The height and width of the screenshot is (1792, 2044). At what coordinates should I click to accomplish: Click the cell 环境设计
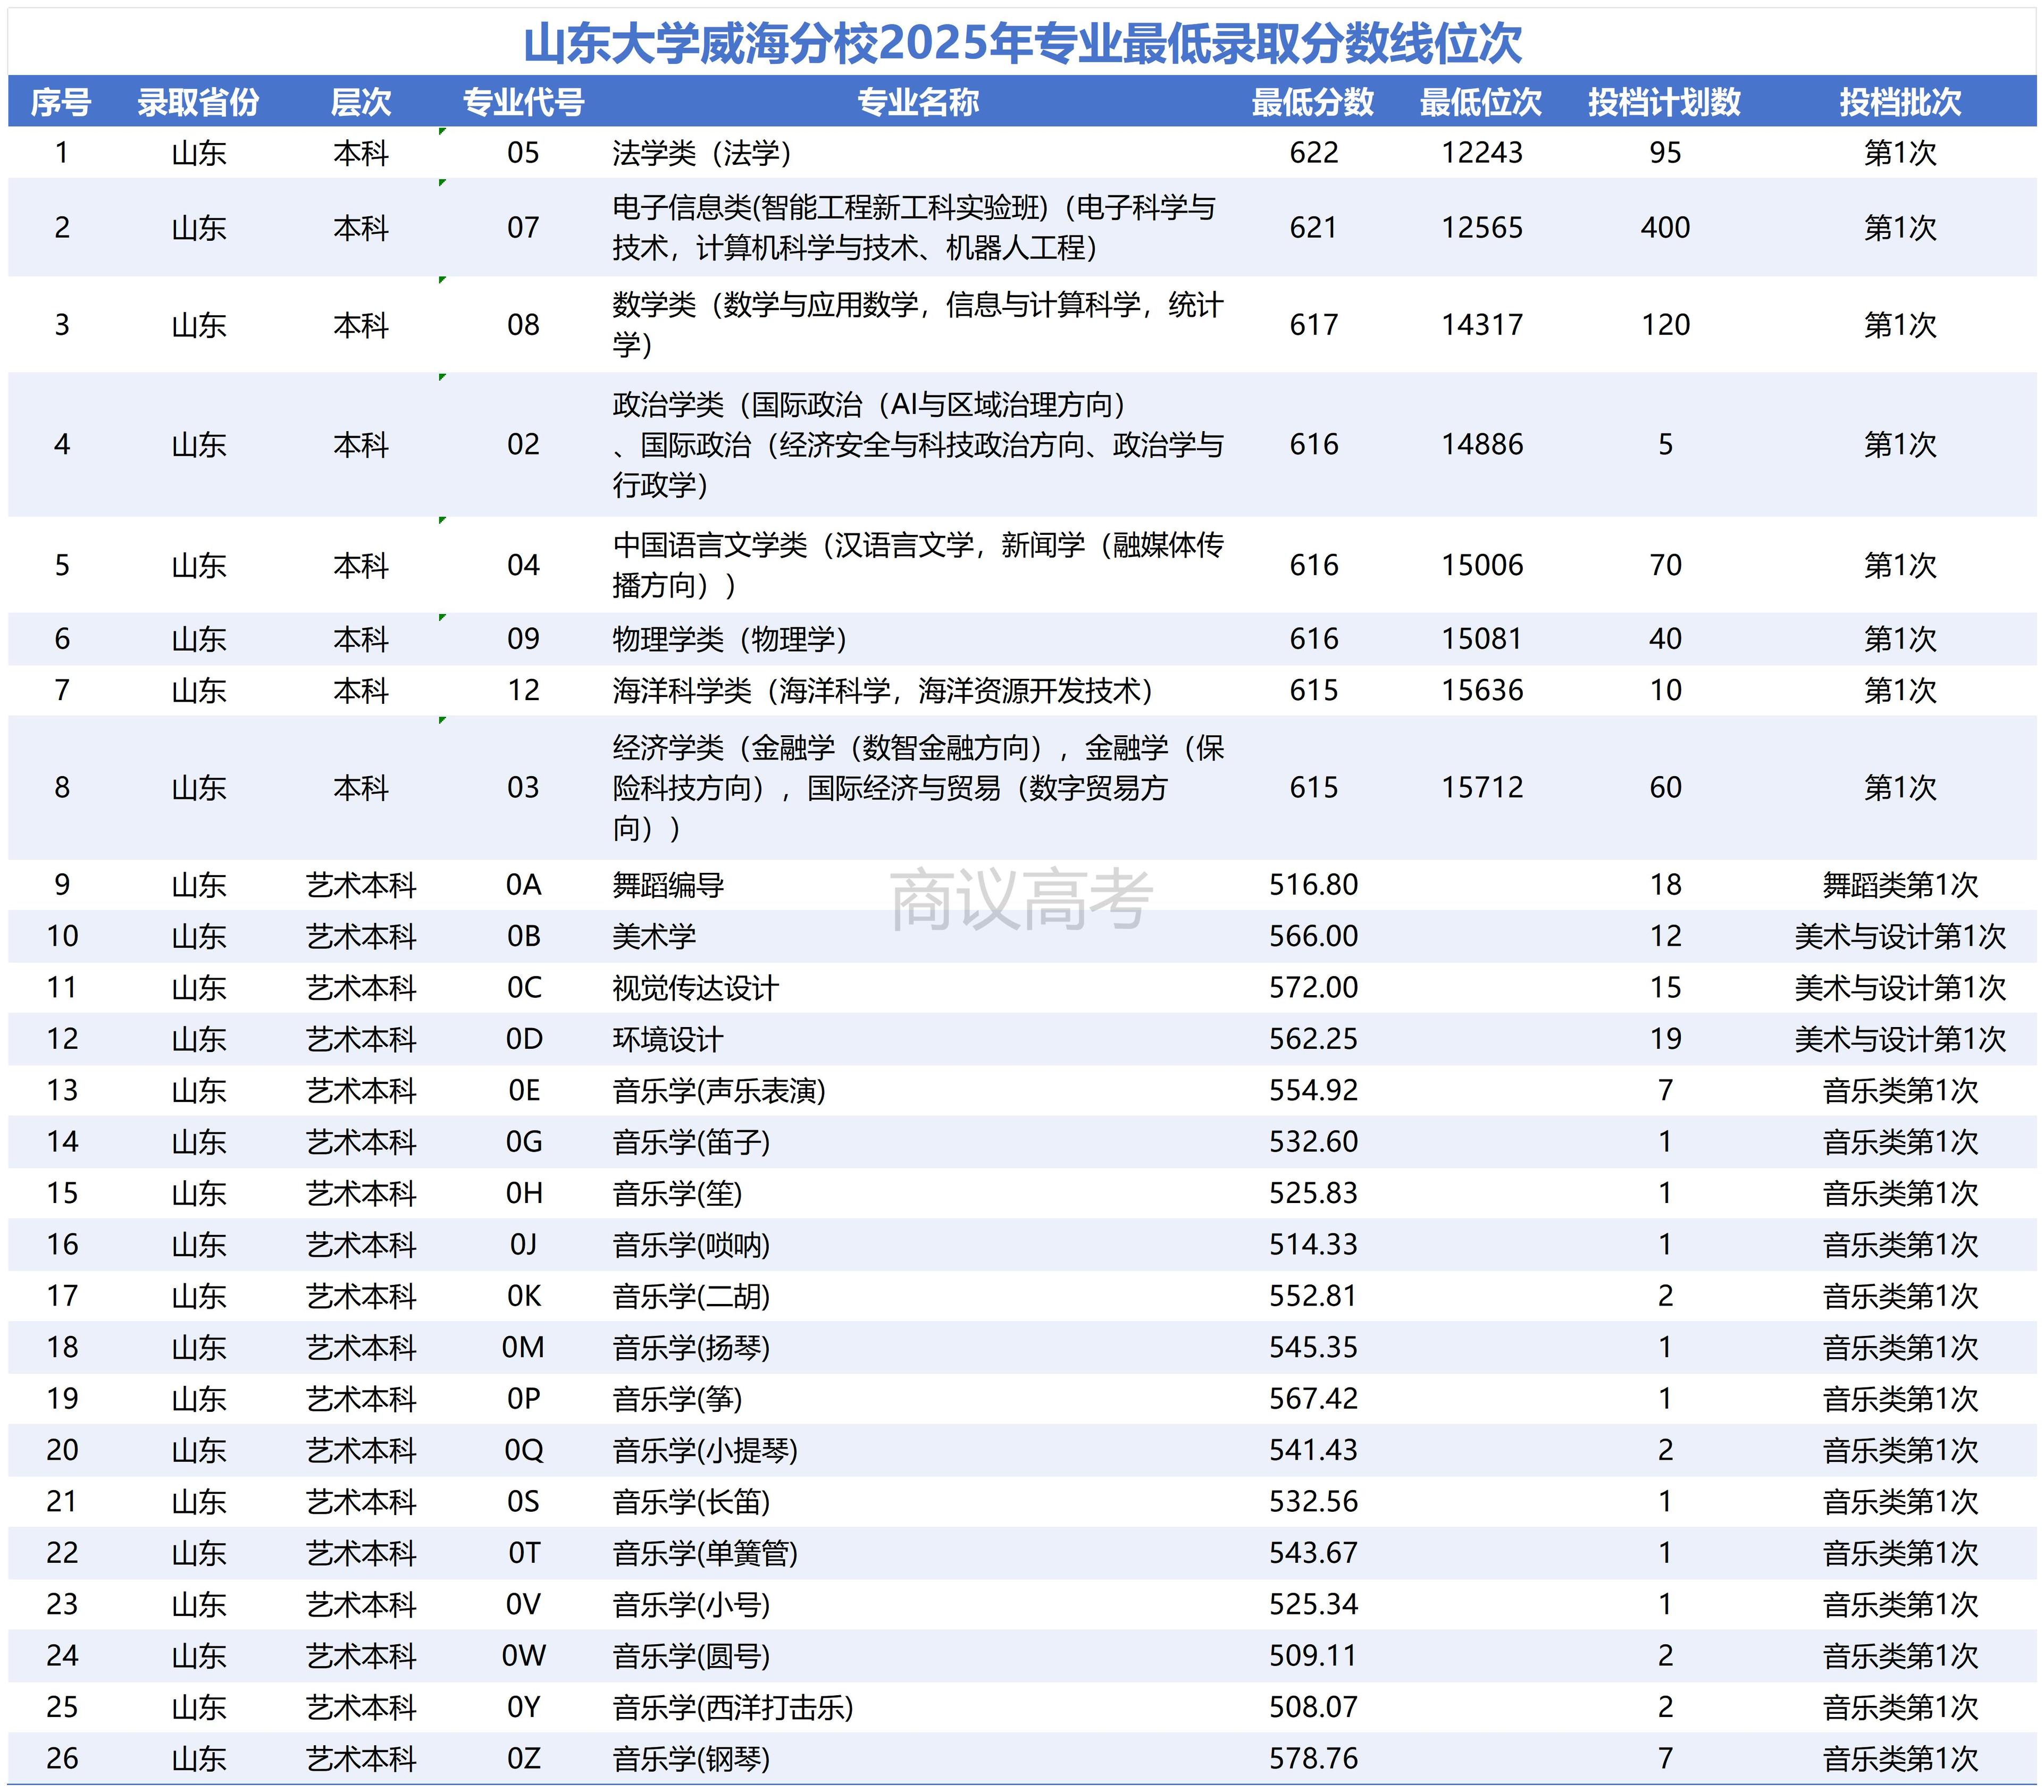coord(667,1040)
